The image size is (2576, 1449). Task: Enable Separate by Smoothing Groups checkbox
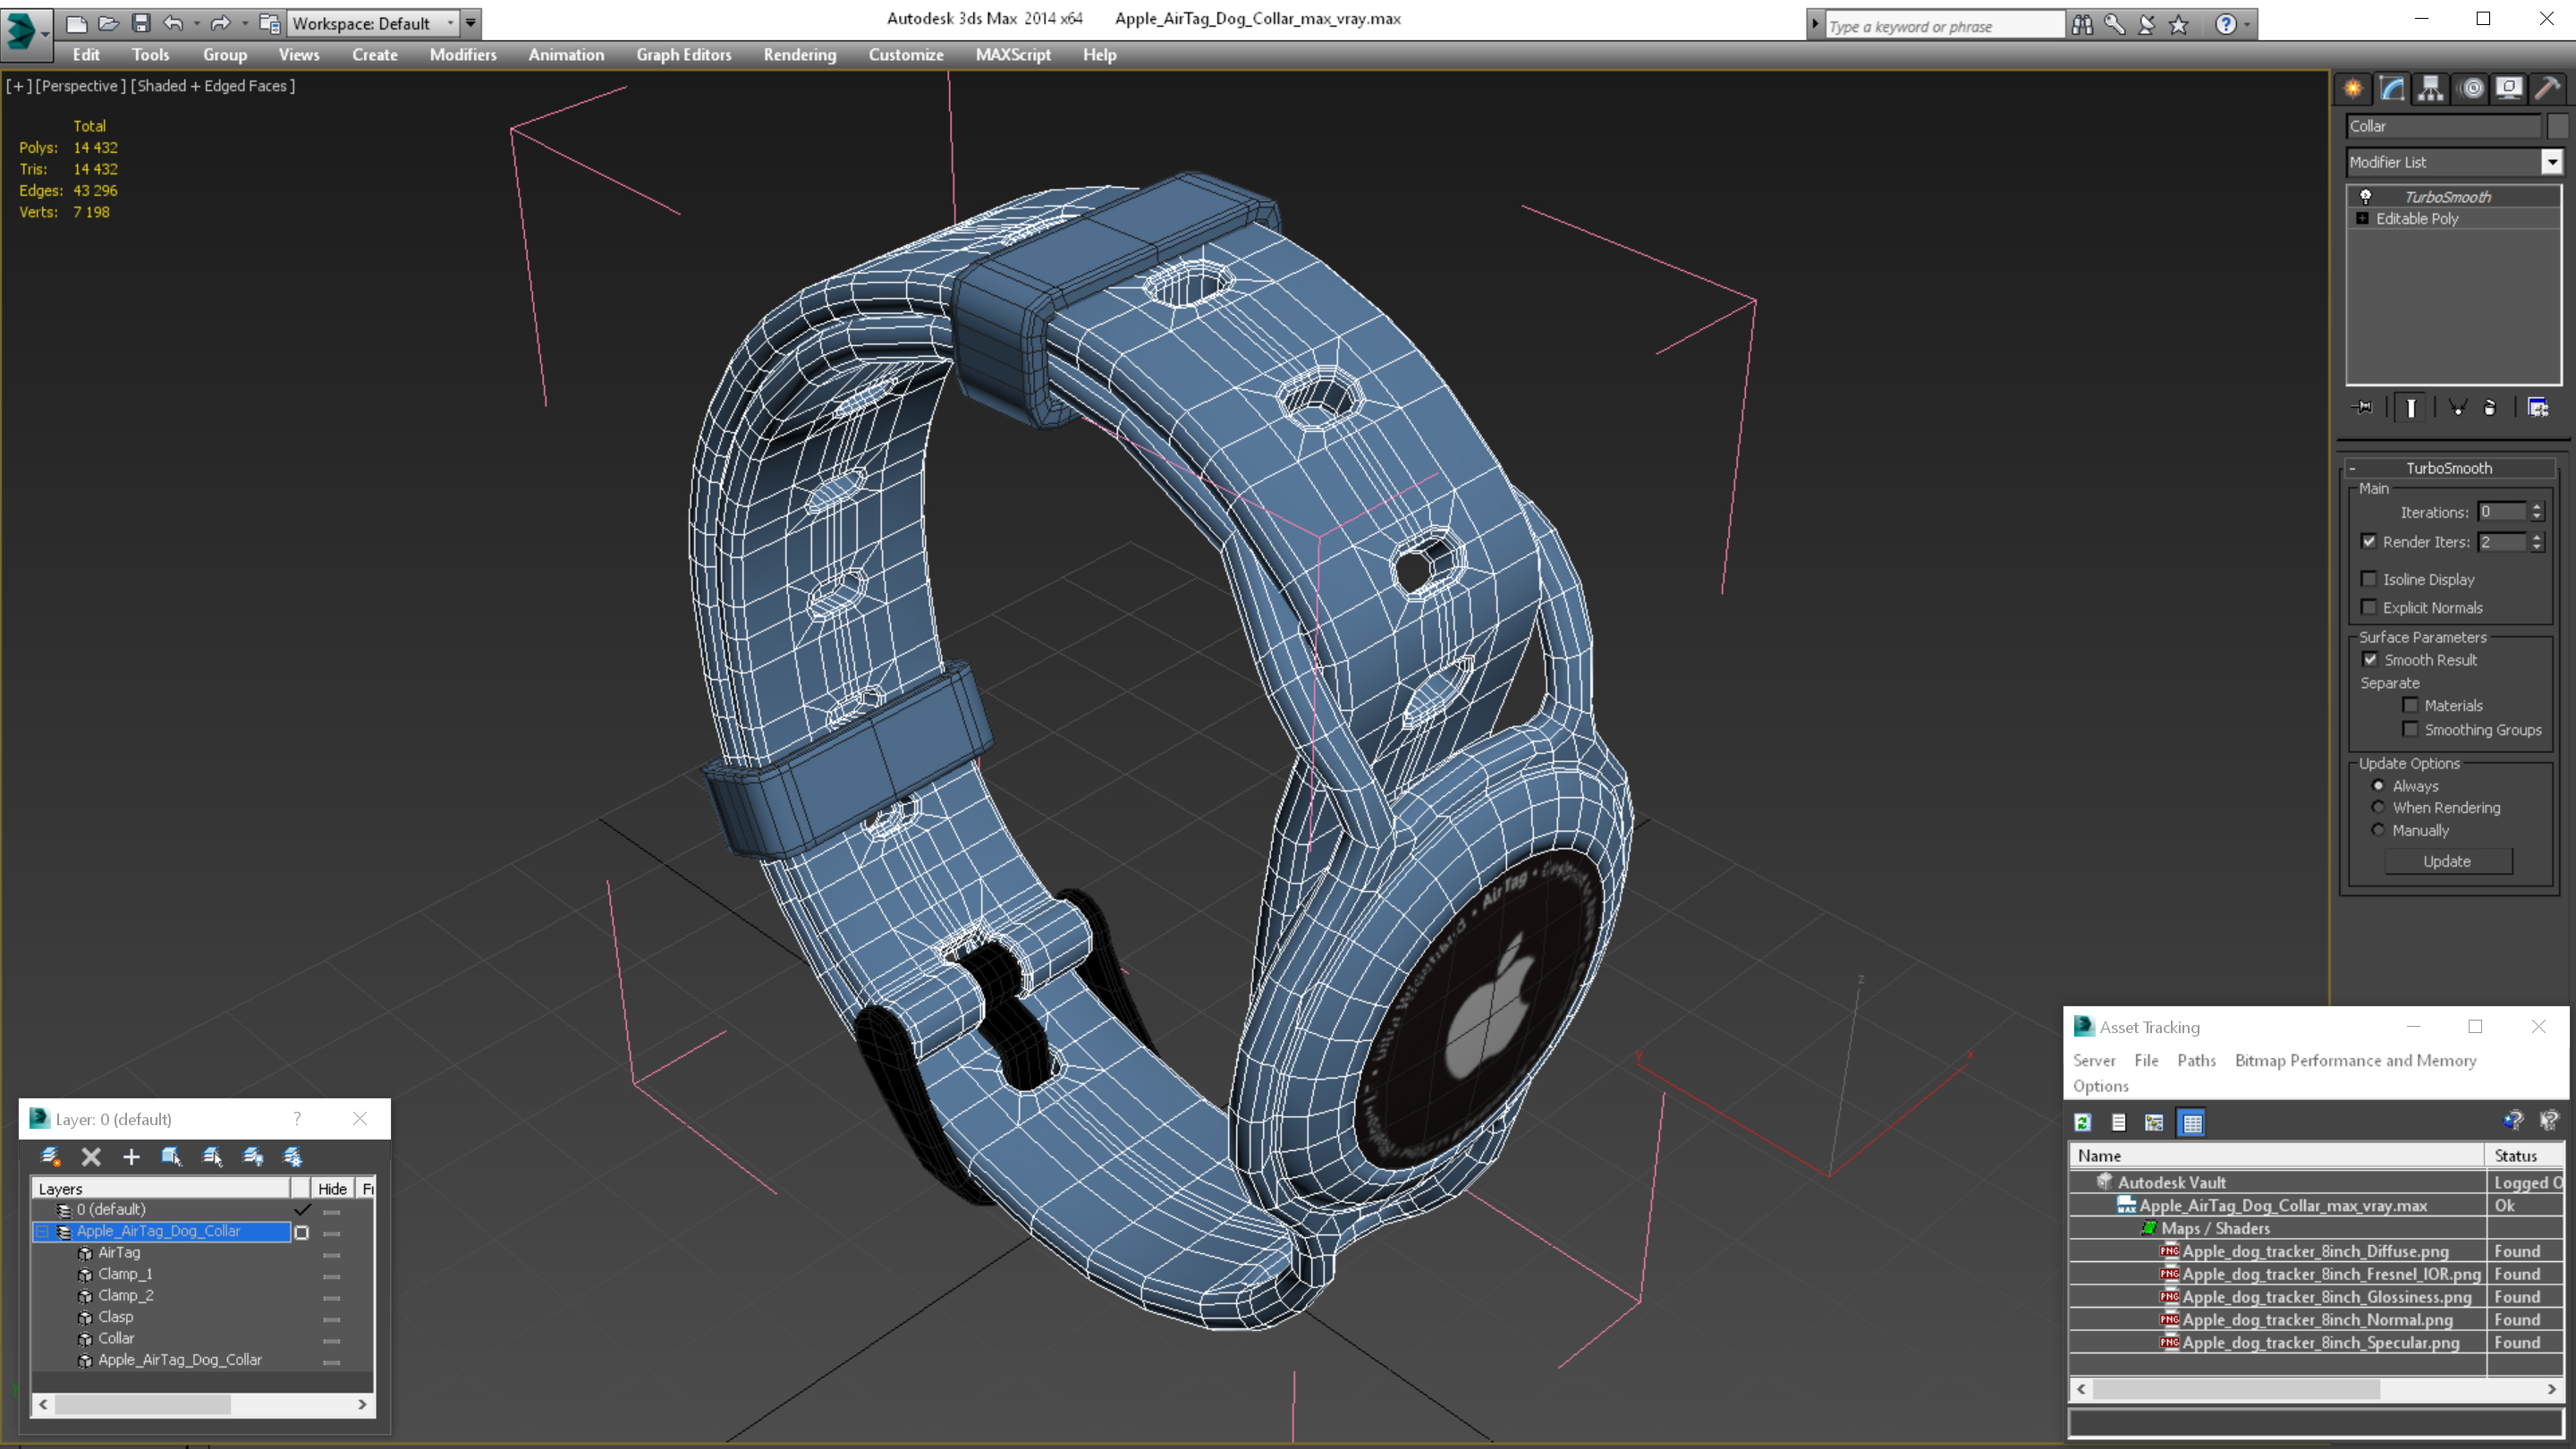click(2410, 730)
